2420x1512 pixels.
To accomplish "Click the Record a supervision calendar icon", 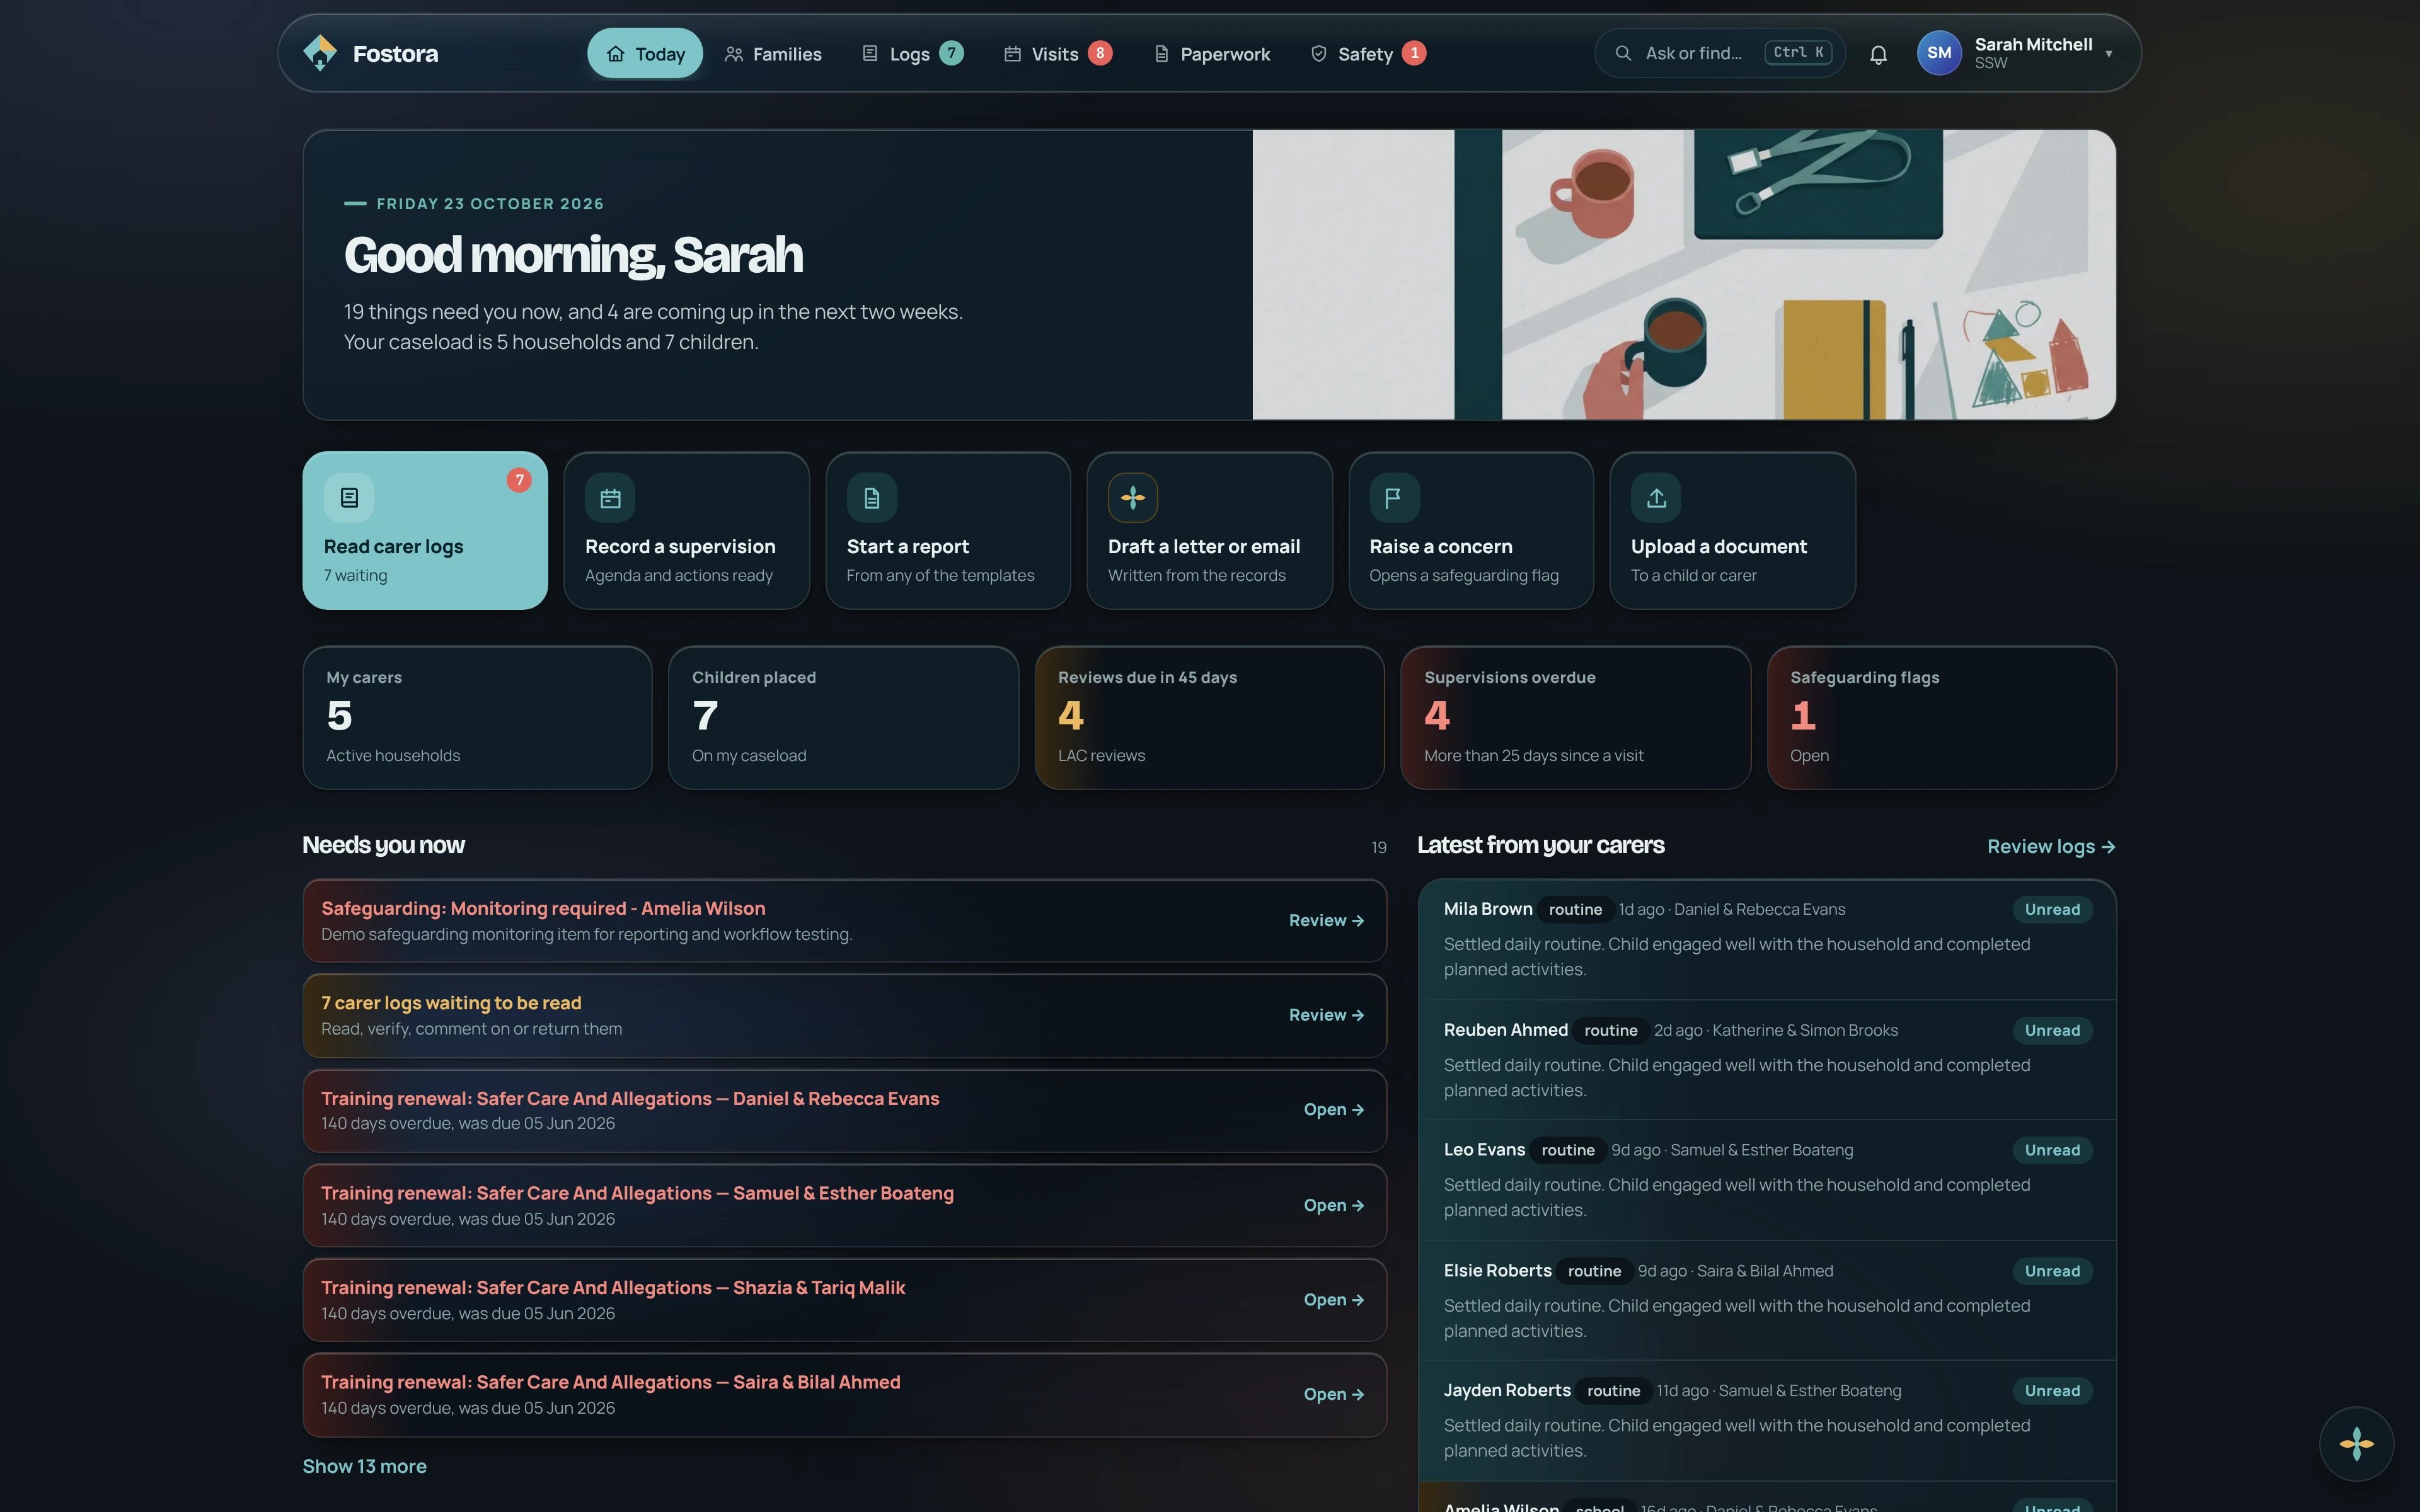I will 610,497.
